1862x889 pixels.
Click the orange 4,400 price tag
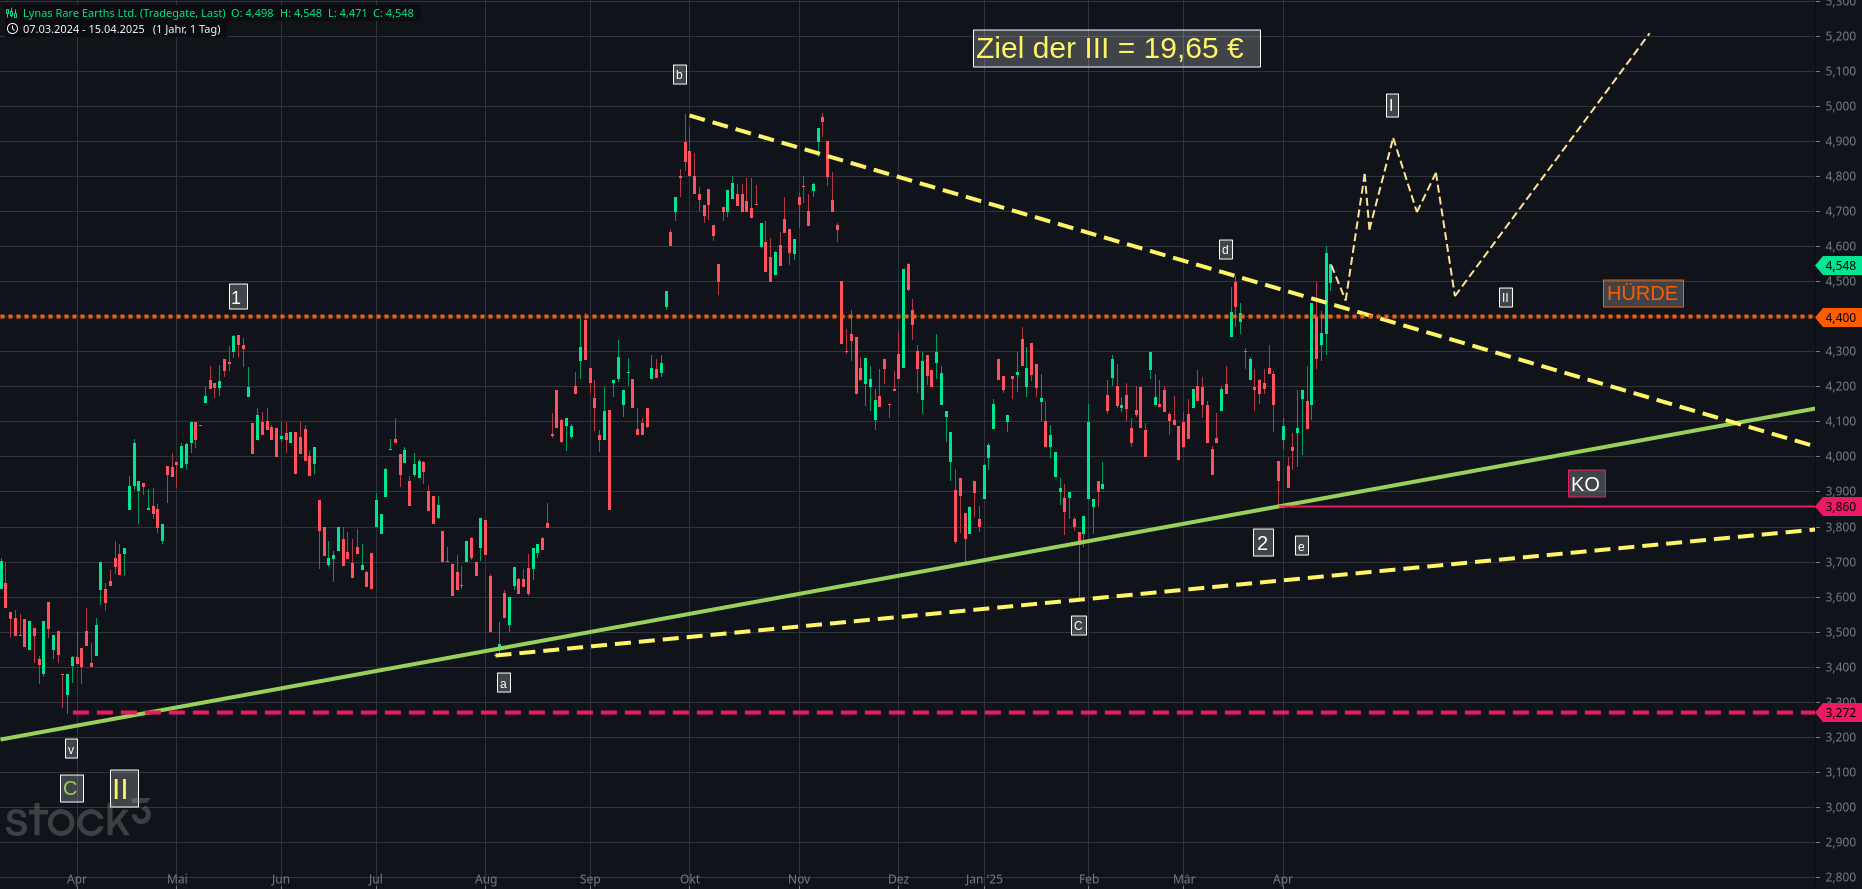(1838, 318)
